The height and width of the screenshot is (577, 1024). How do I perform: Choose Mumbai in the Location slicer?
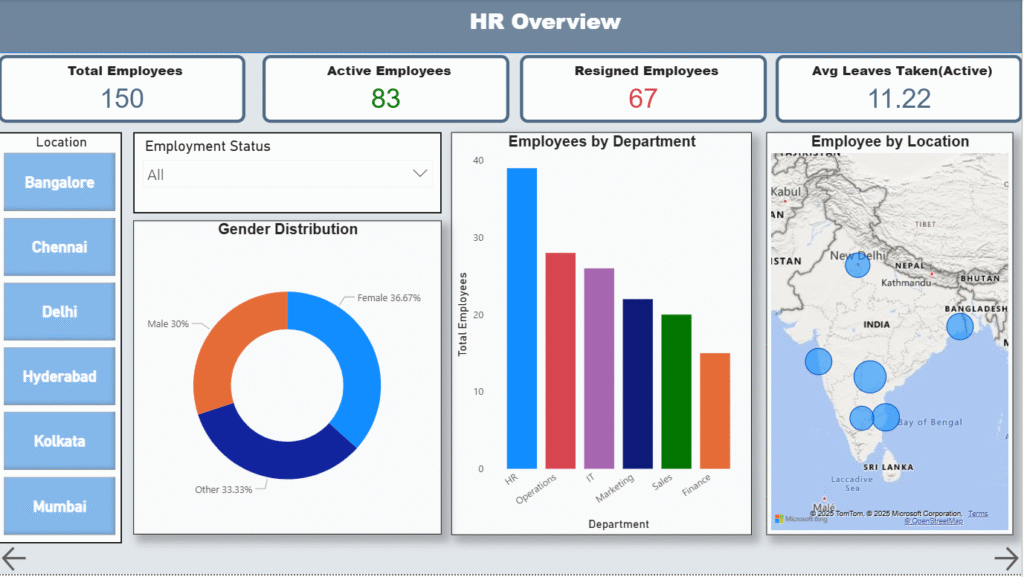tap(60, 506)
